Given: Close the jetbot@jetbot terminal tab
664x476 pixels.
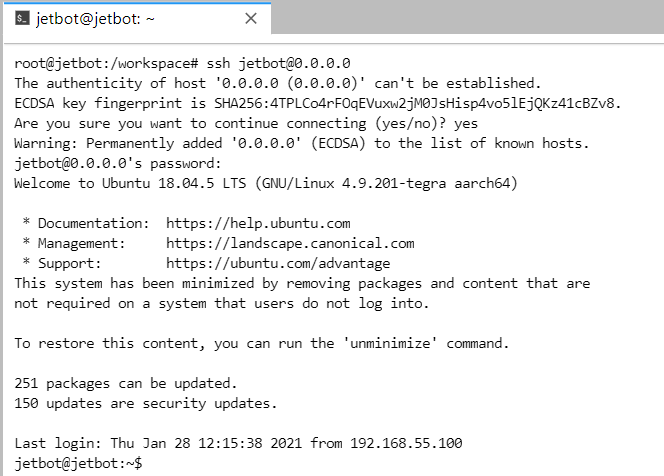Looking at the screenshot, I should click(x=251, y=18).
